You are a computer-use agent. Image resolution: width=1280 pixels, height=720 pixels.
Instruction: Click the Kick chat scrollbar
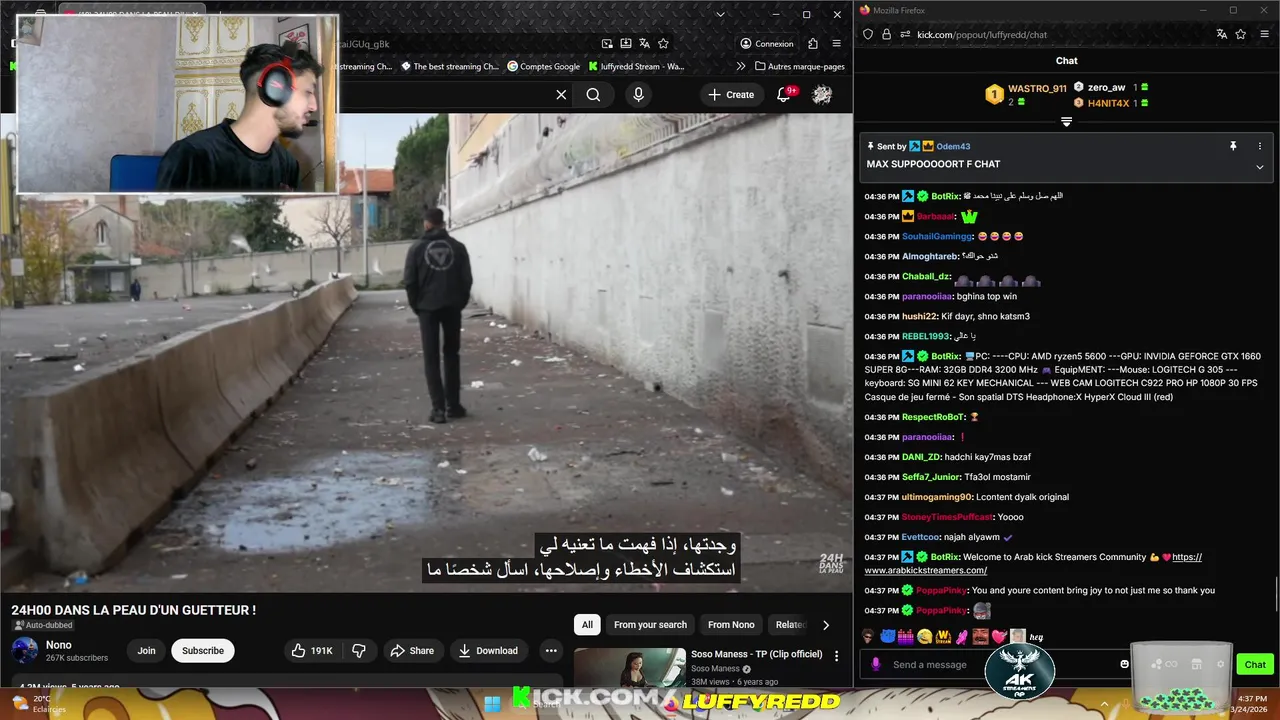click(1276, 595)
